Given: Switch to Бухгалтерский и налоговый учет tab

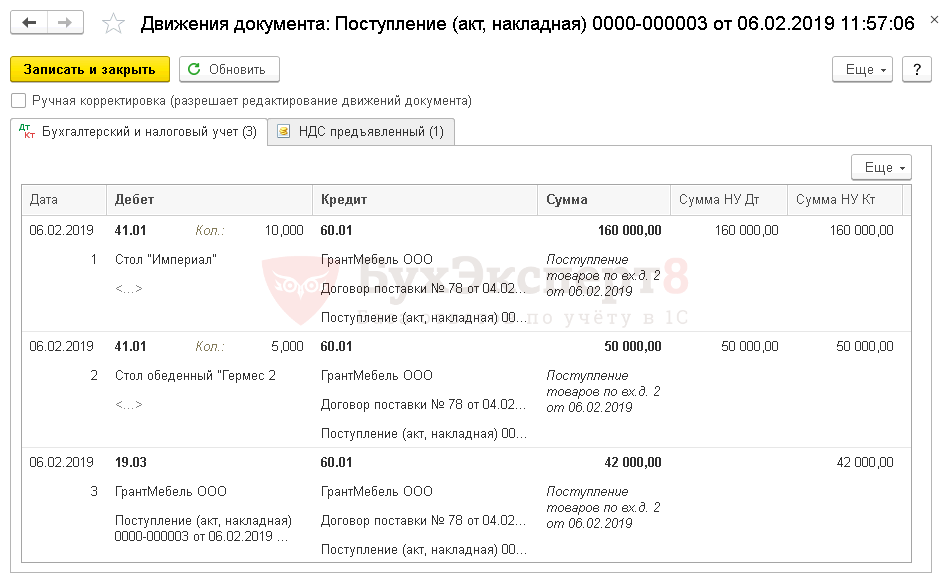Looking at the screenshot, I should 139,132.
